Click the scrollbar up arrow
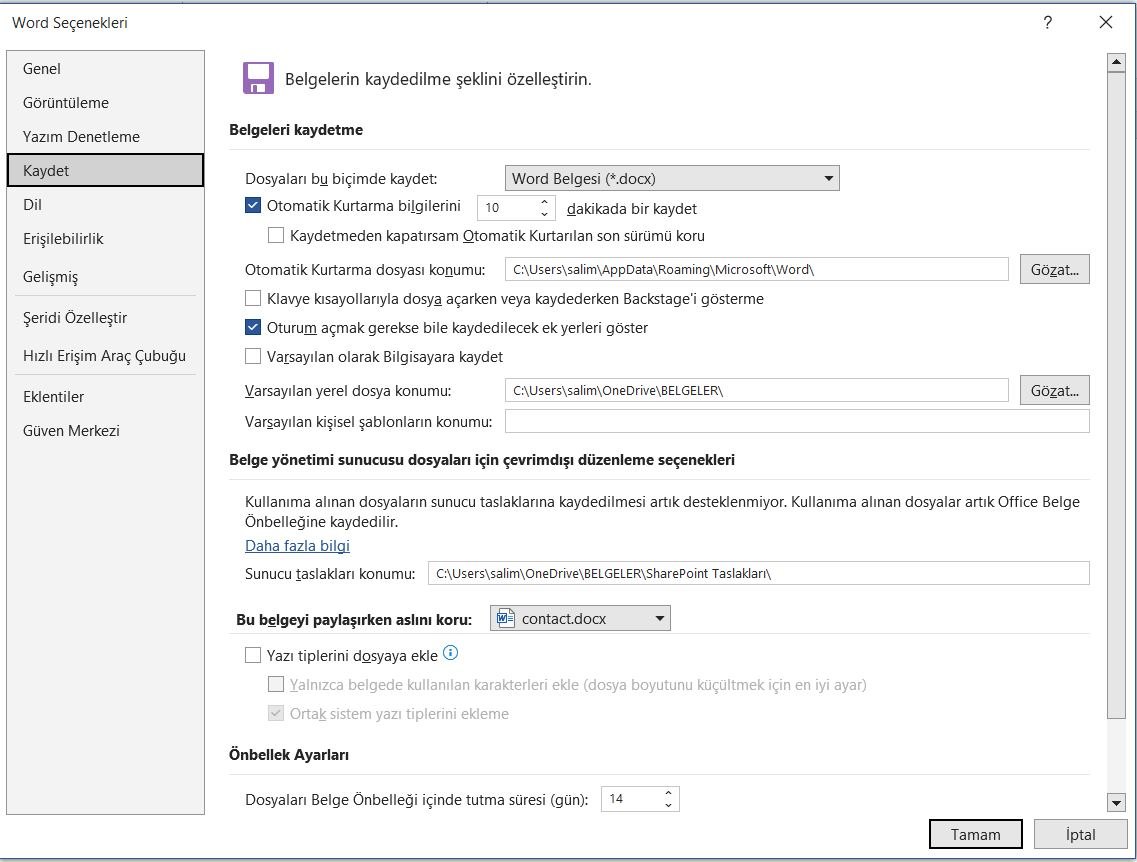The width and height of the screenshot is (1137, 862). [x=1116, y=63]
